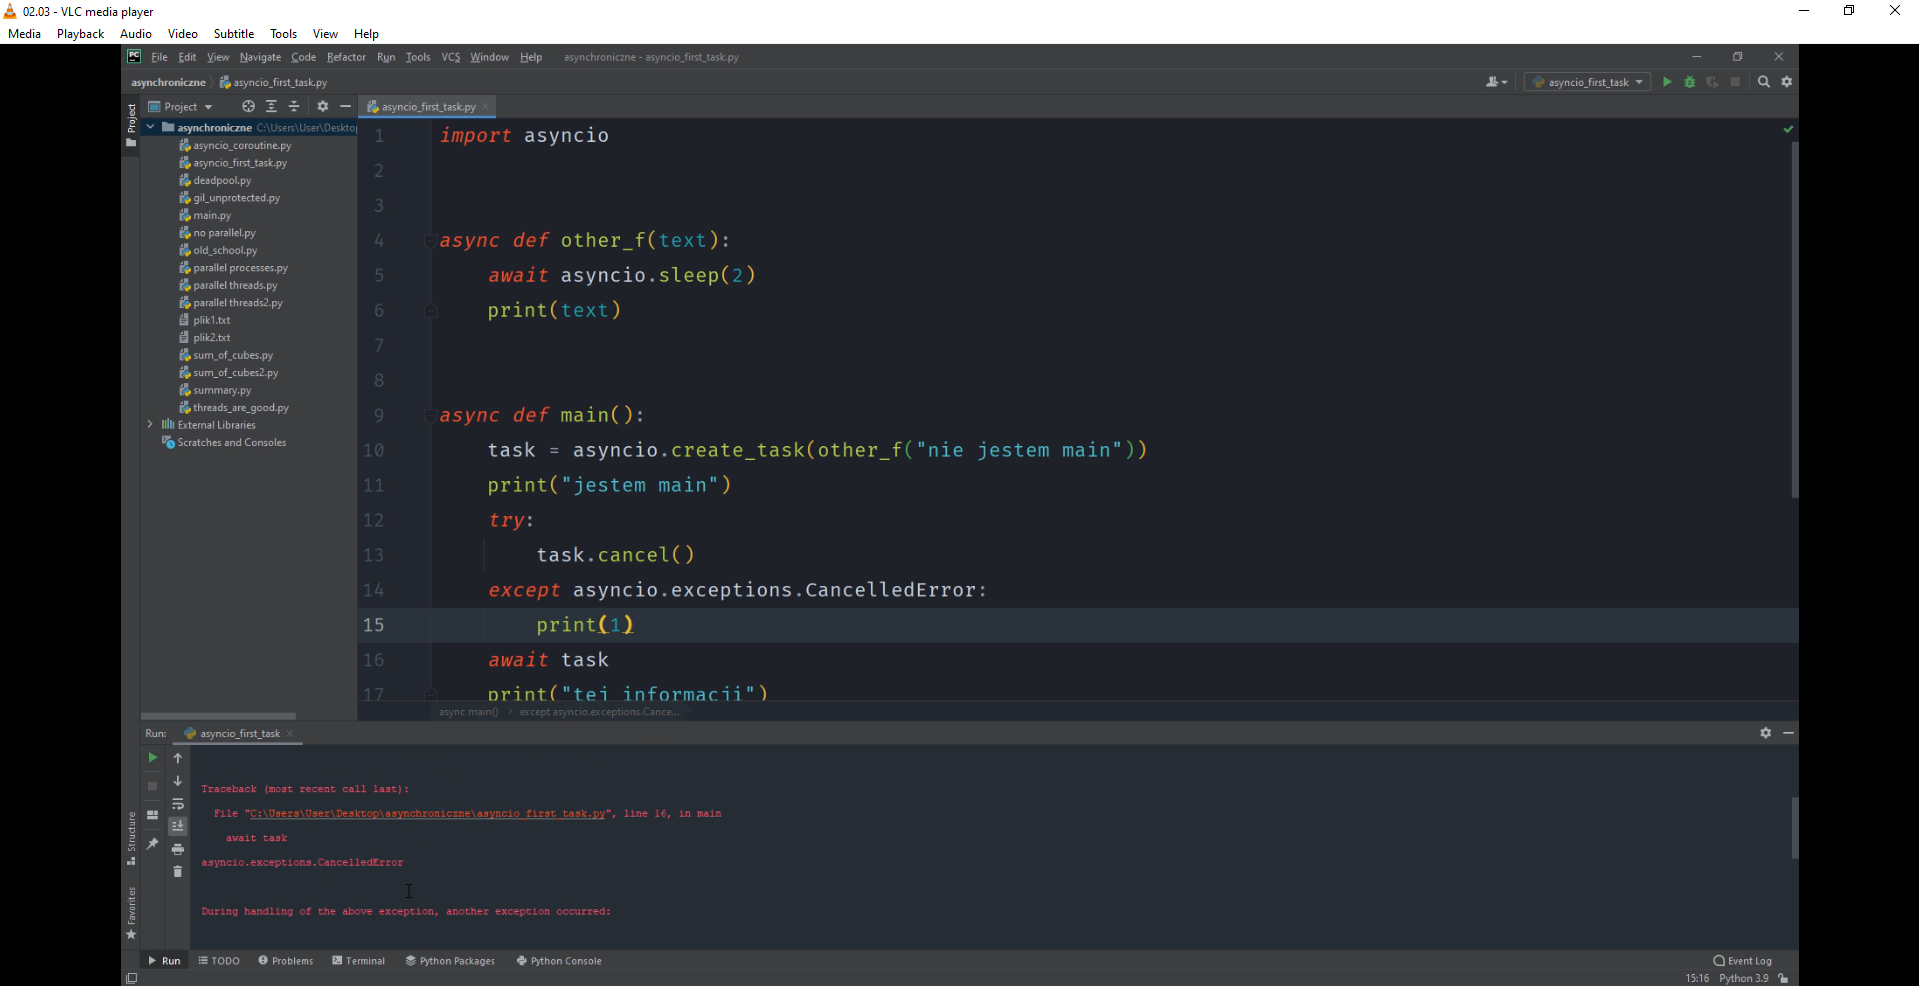Open the Project view dropdown
The image size is (1919, 986).
(x=181, y=107)
